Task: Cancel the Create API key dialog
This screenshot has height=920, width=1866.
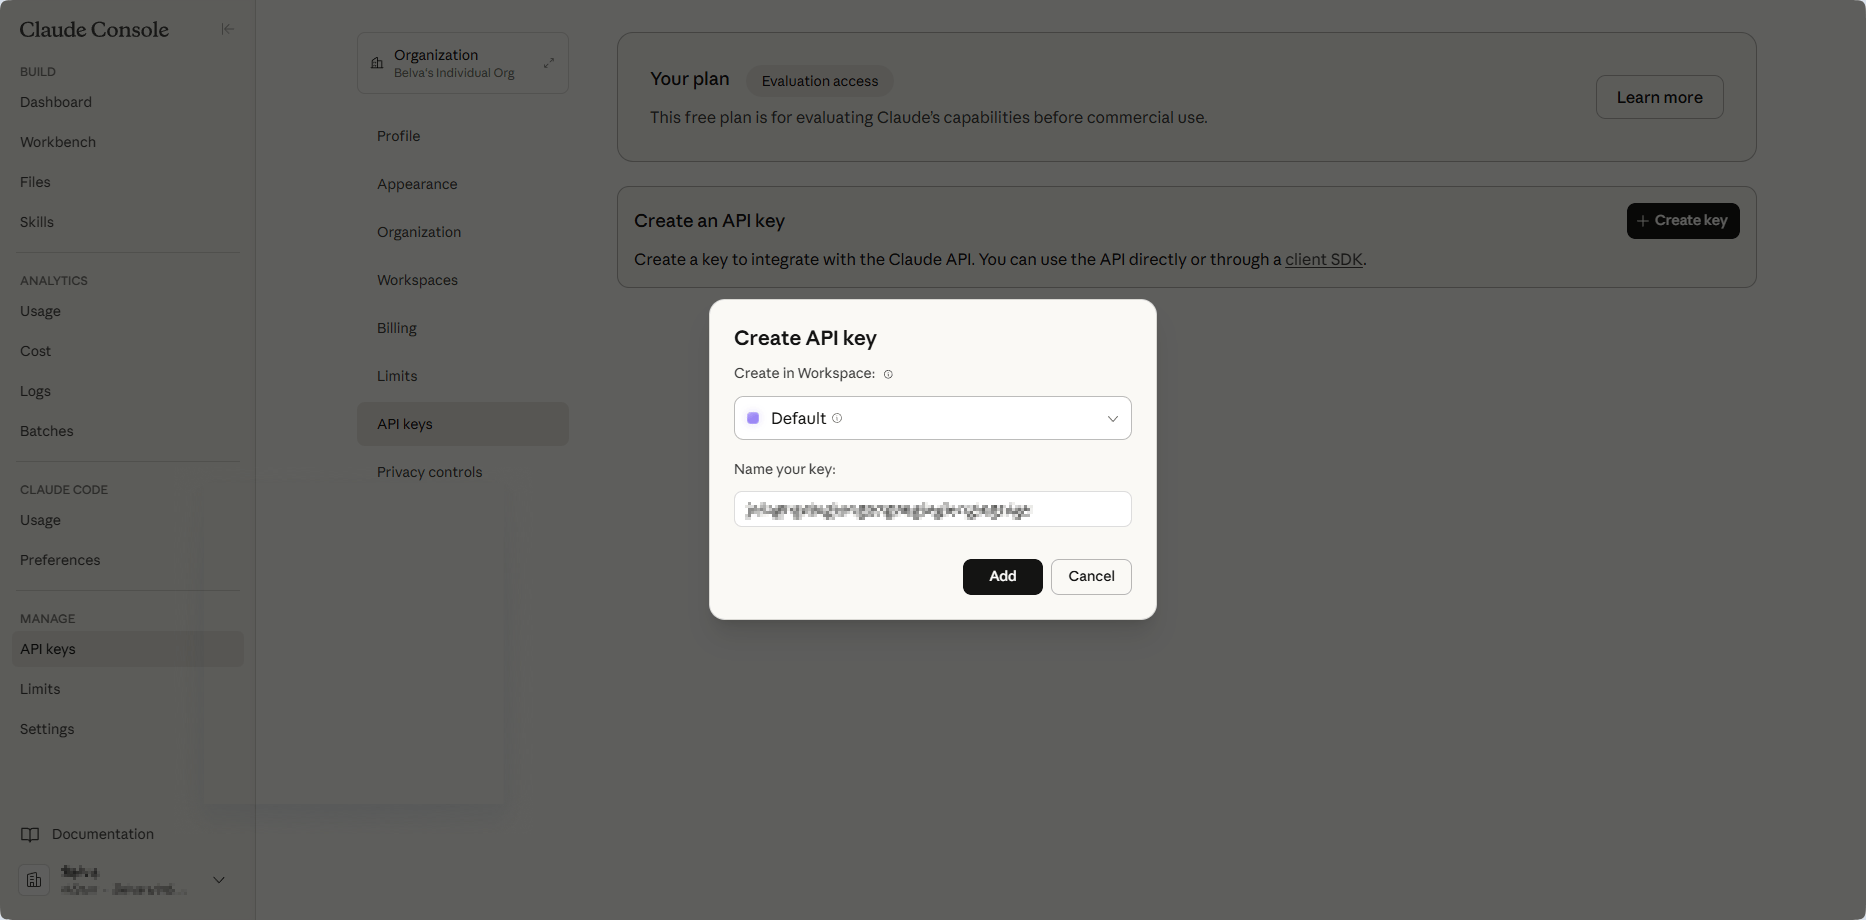Action: click(x=1091, y=576)
